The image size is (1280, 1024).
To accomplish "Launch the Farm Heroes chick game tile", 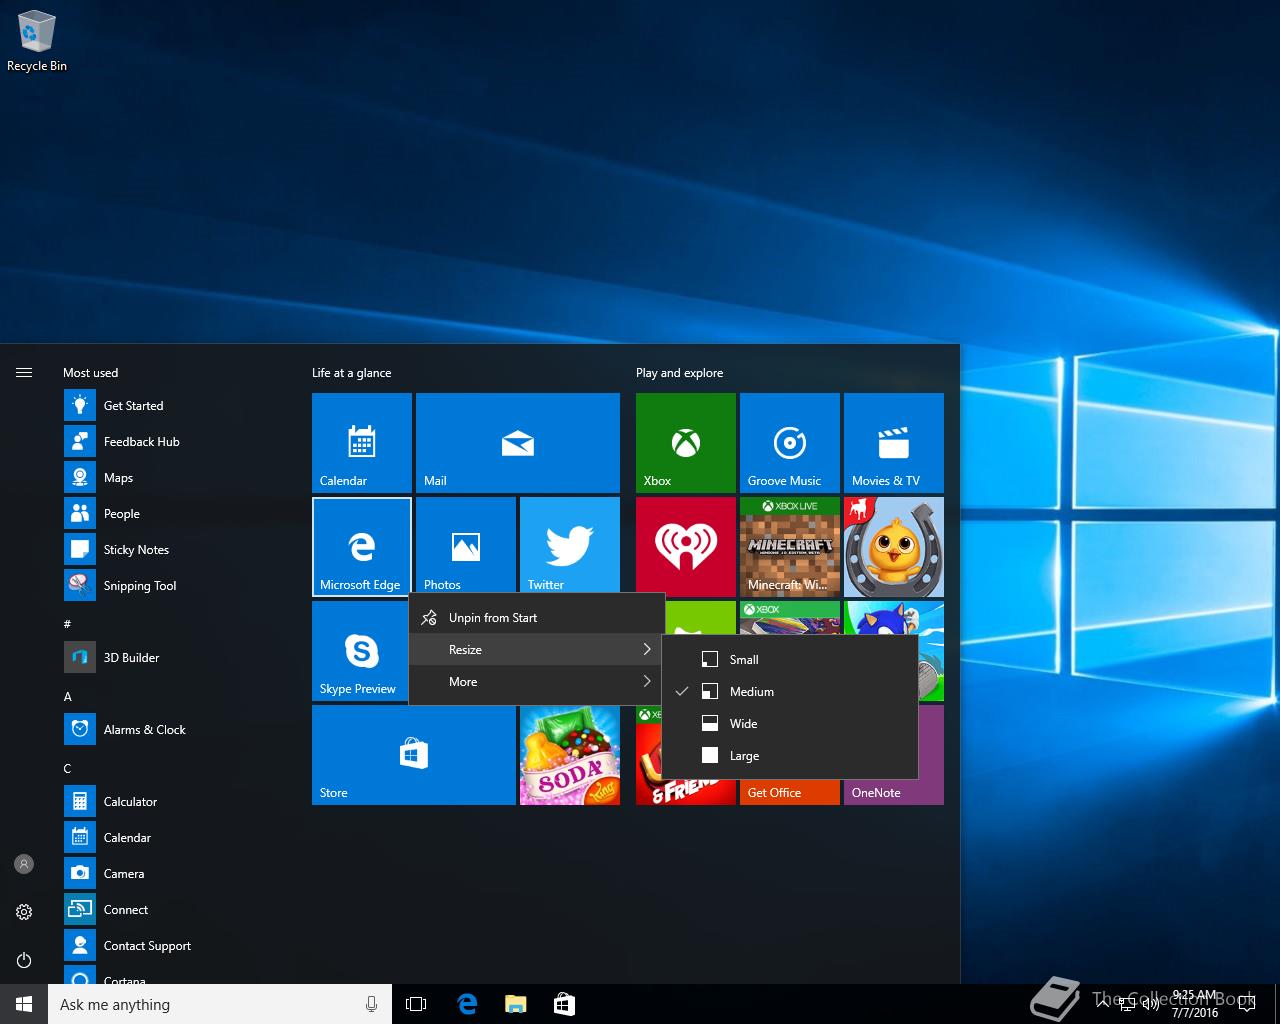I will pyautogui.click(x=894, y=546).
